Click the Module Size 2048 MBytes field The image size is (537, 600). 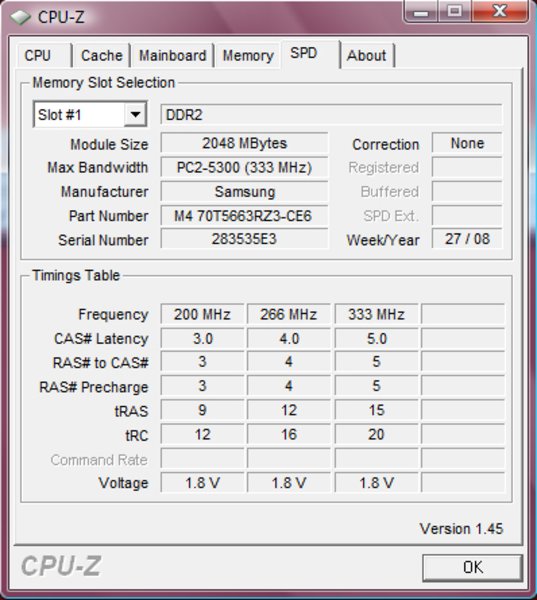[244, 143]
